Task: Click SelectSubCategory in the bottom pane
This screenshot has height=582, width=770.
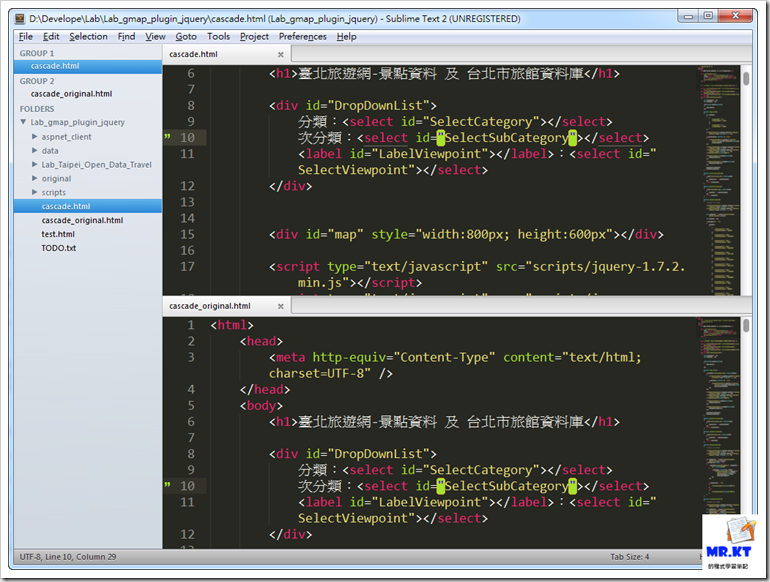Action: [x=506, y=486]
